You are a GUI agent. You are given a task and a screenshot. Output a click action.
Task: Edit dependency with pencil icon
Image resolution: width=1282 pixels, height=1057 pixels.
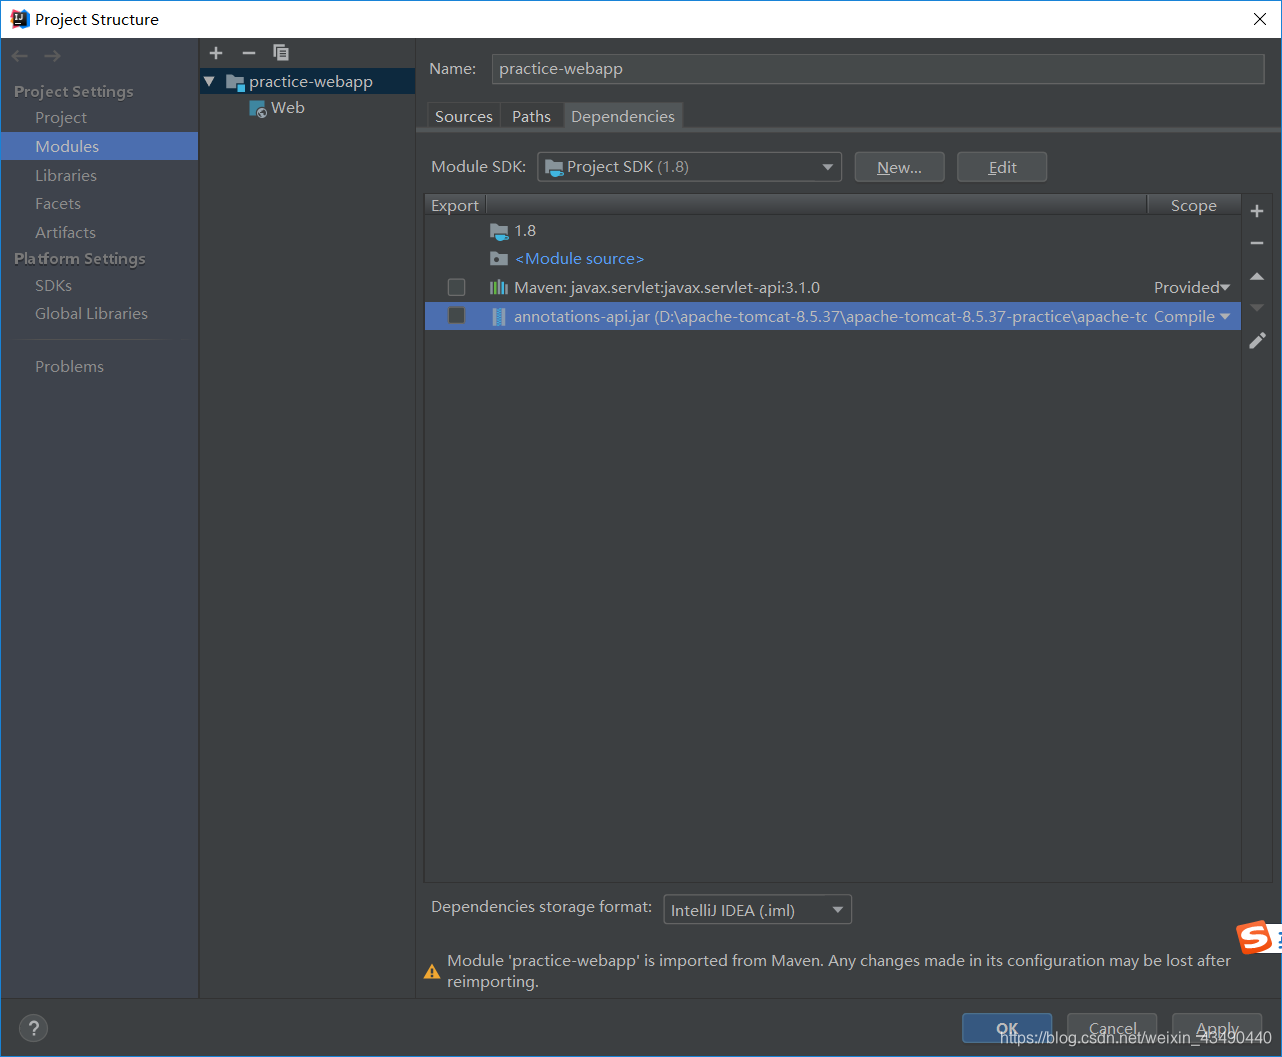pos(1257,341)
